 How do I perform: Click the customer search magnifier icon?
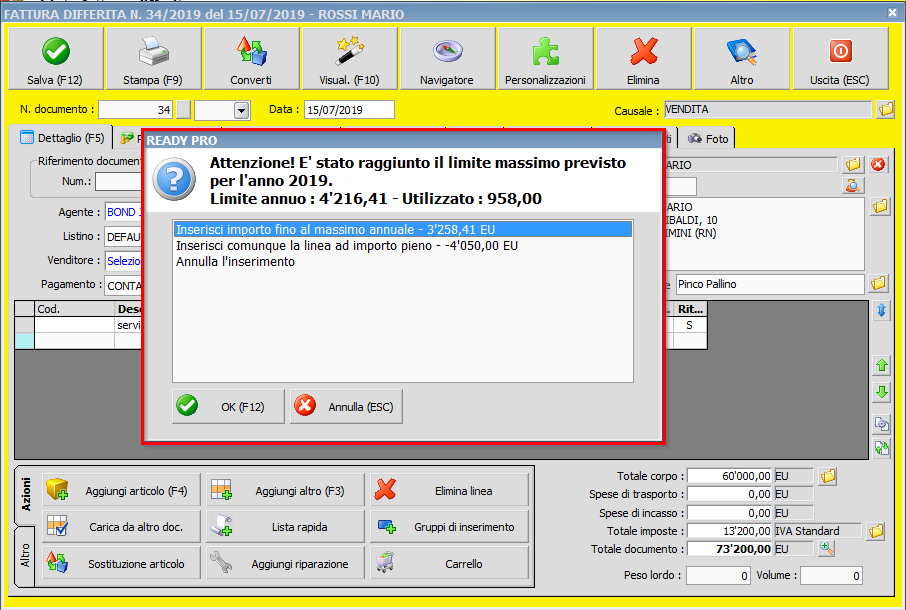click(x=853, y=185)
